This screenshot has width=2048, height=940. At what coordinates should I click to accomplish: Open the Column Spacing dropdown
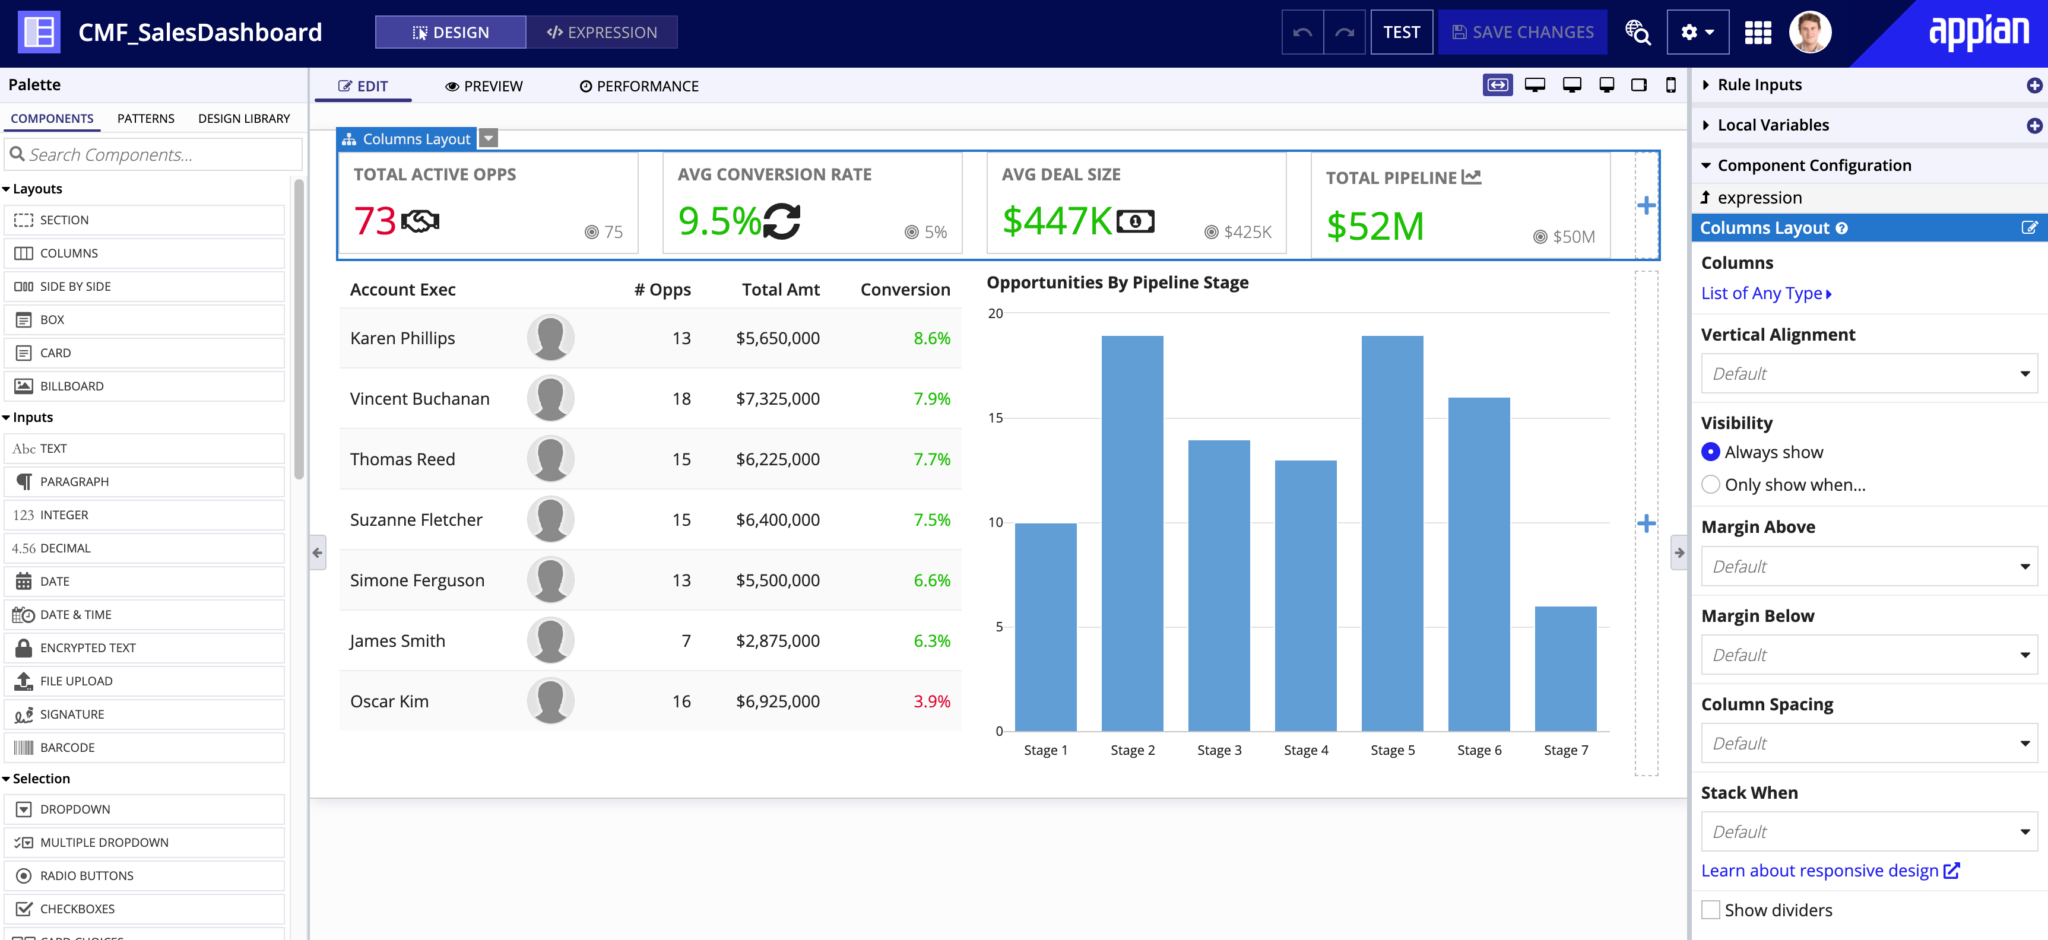[x=1869, y=743]
